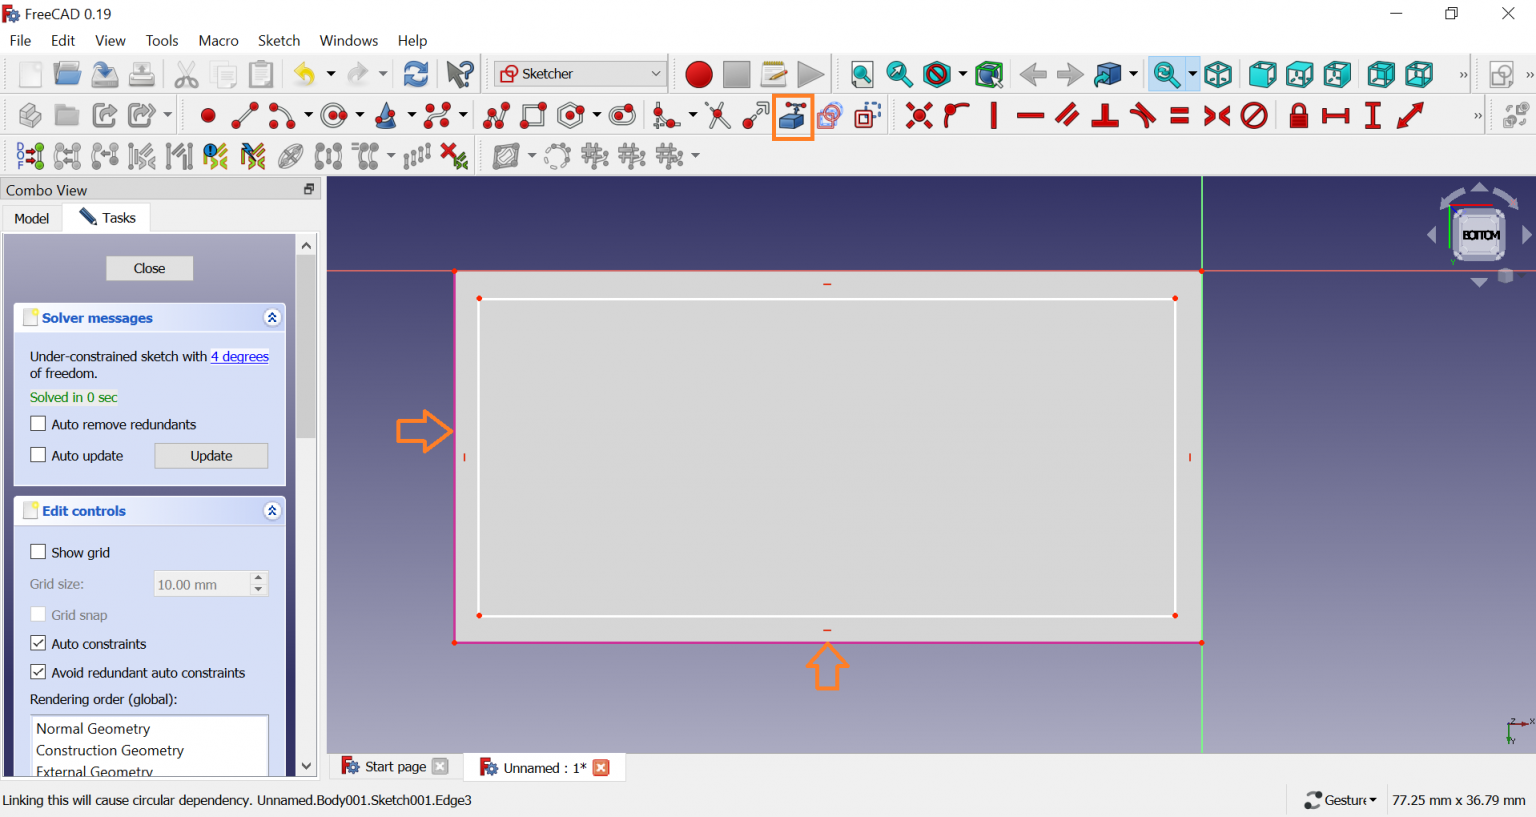
Task: Switch to the Model tab
Action: tap(32, 218)
